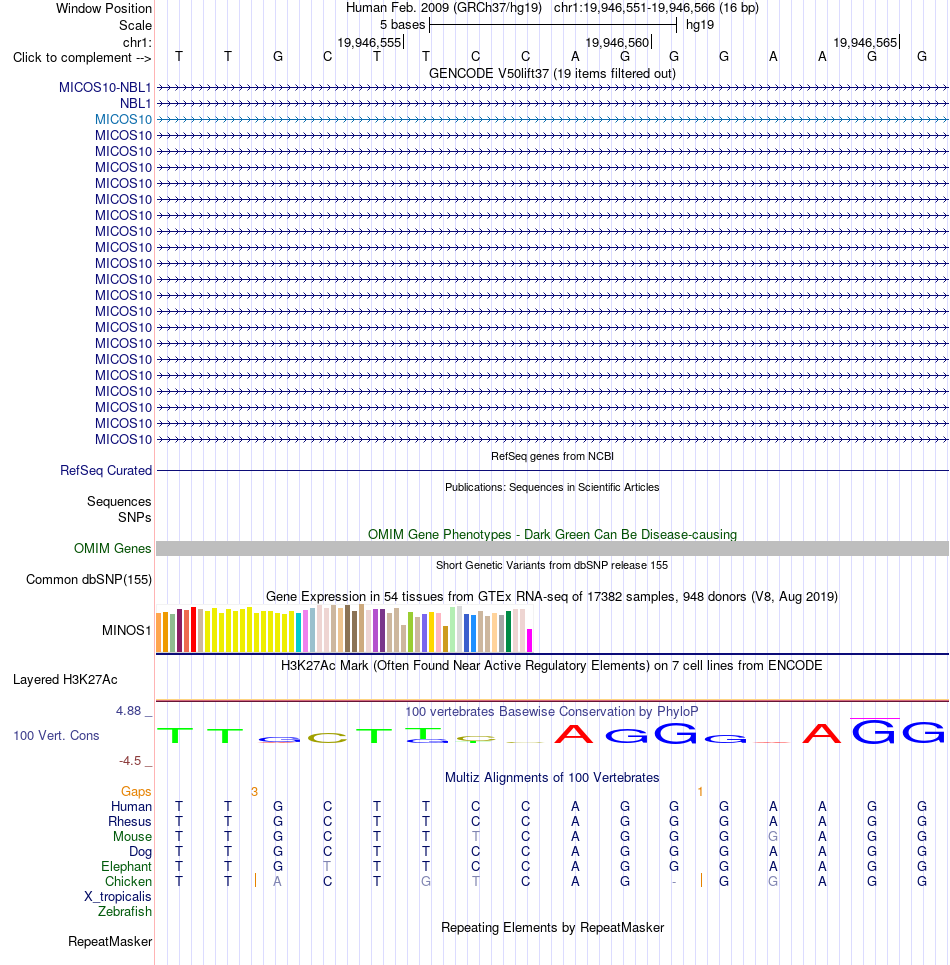Click the Human Feb. 2009 (GRCh37/hg19) assembly text
950x965 pixels.
pyautogui.click(x=444, y=8)
